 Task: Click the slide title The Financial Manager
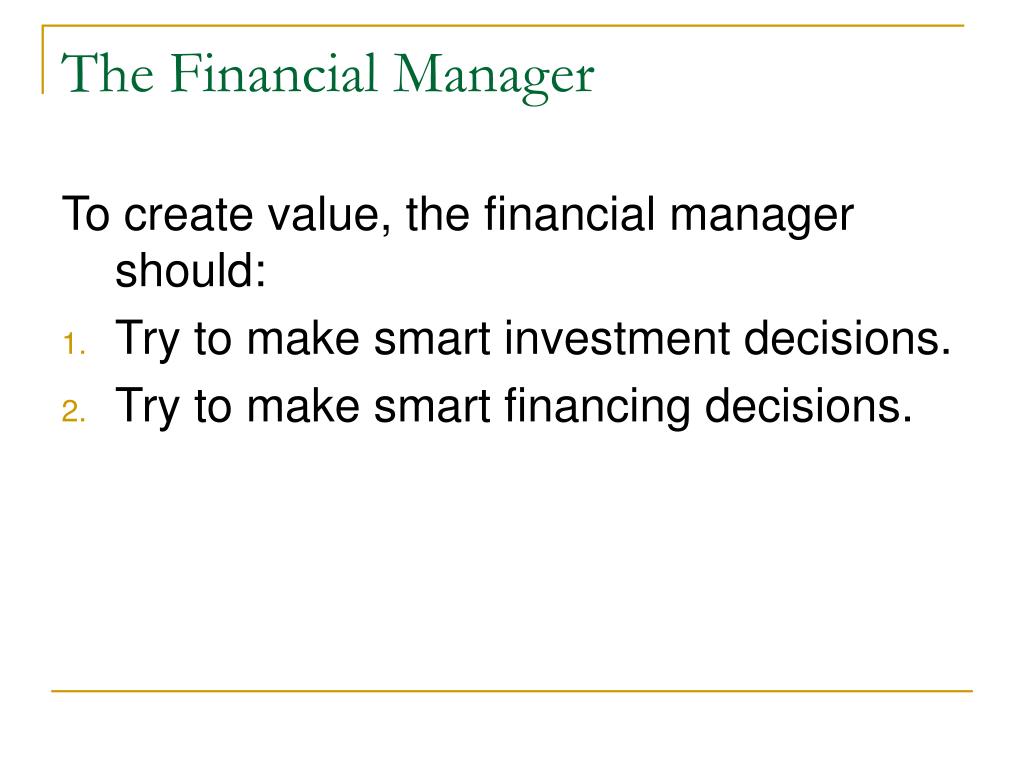(328, 76)
